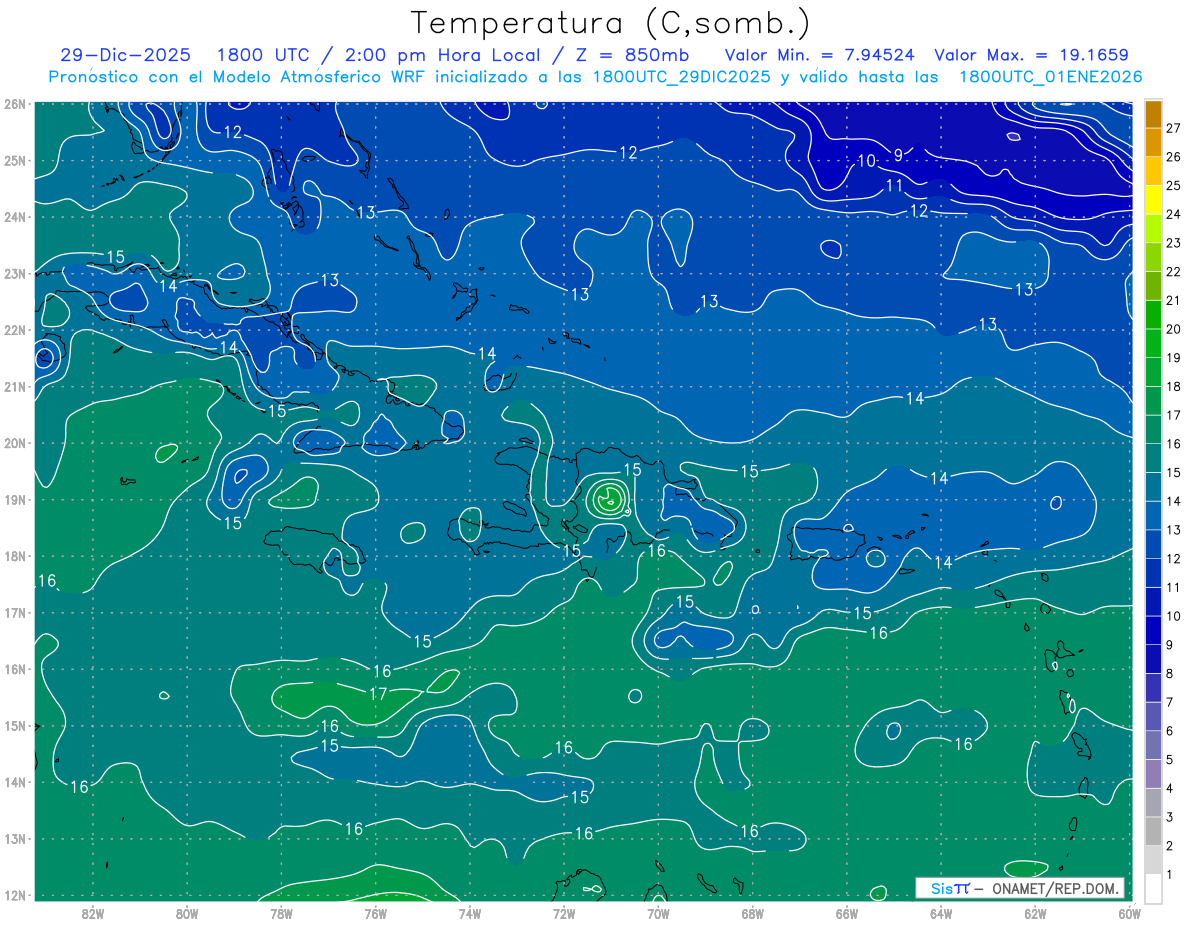
Task: Click latitude axis label 17N
Action: 15,613
